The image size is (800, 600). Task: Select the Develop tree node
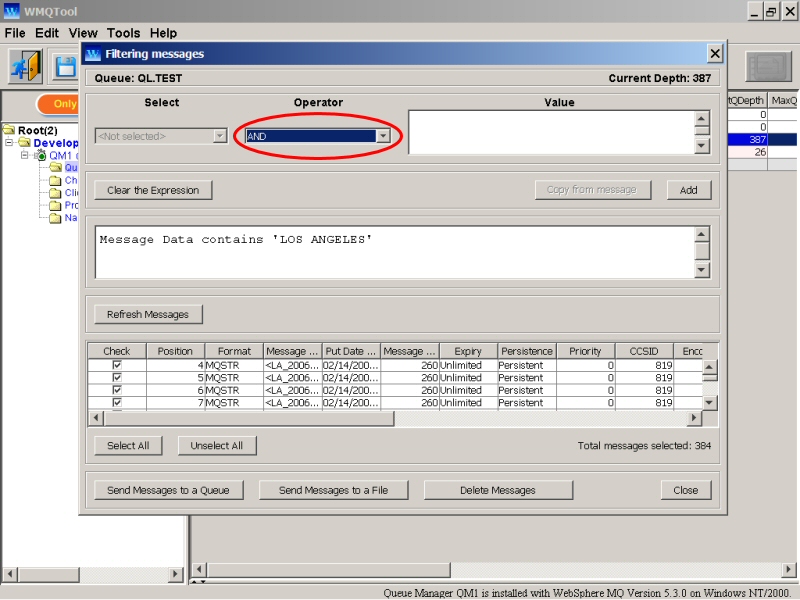point(56,143)
